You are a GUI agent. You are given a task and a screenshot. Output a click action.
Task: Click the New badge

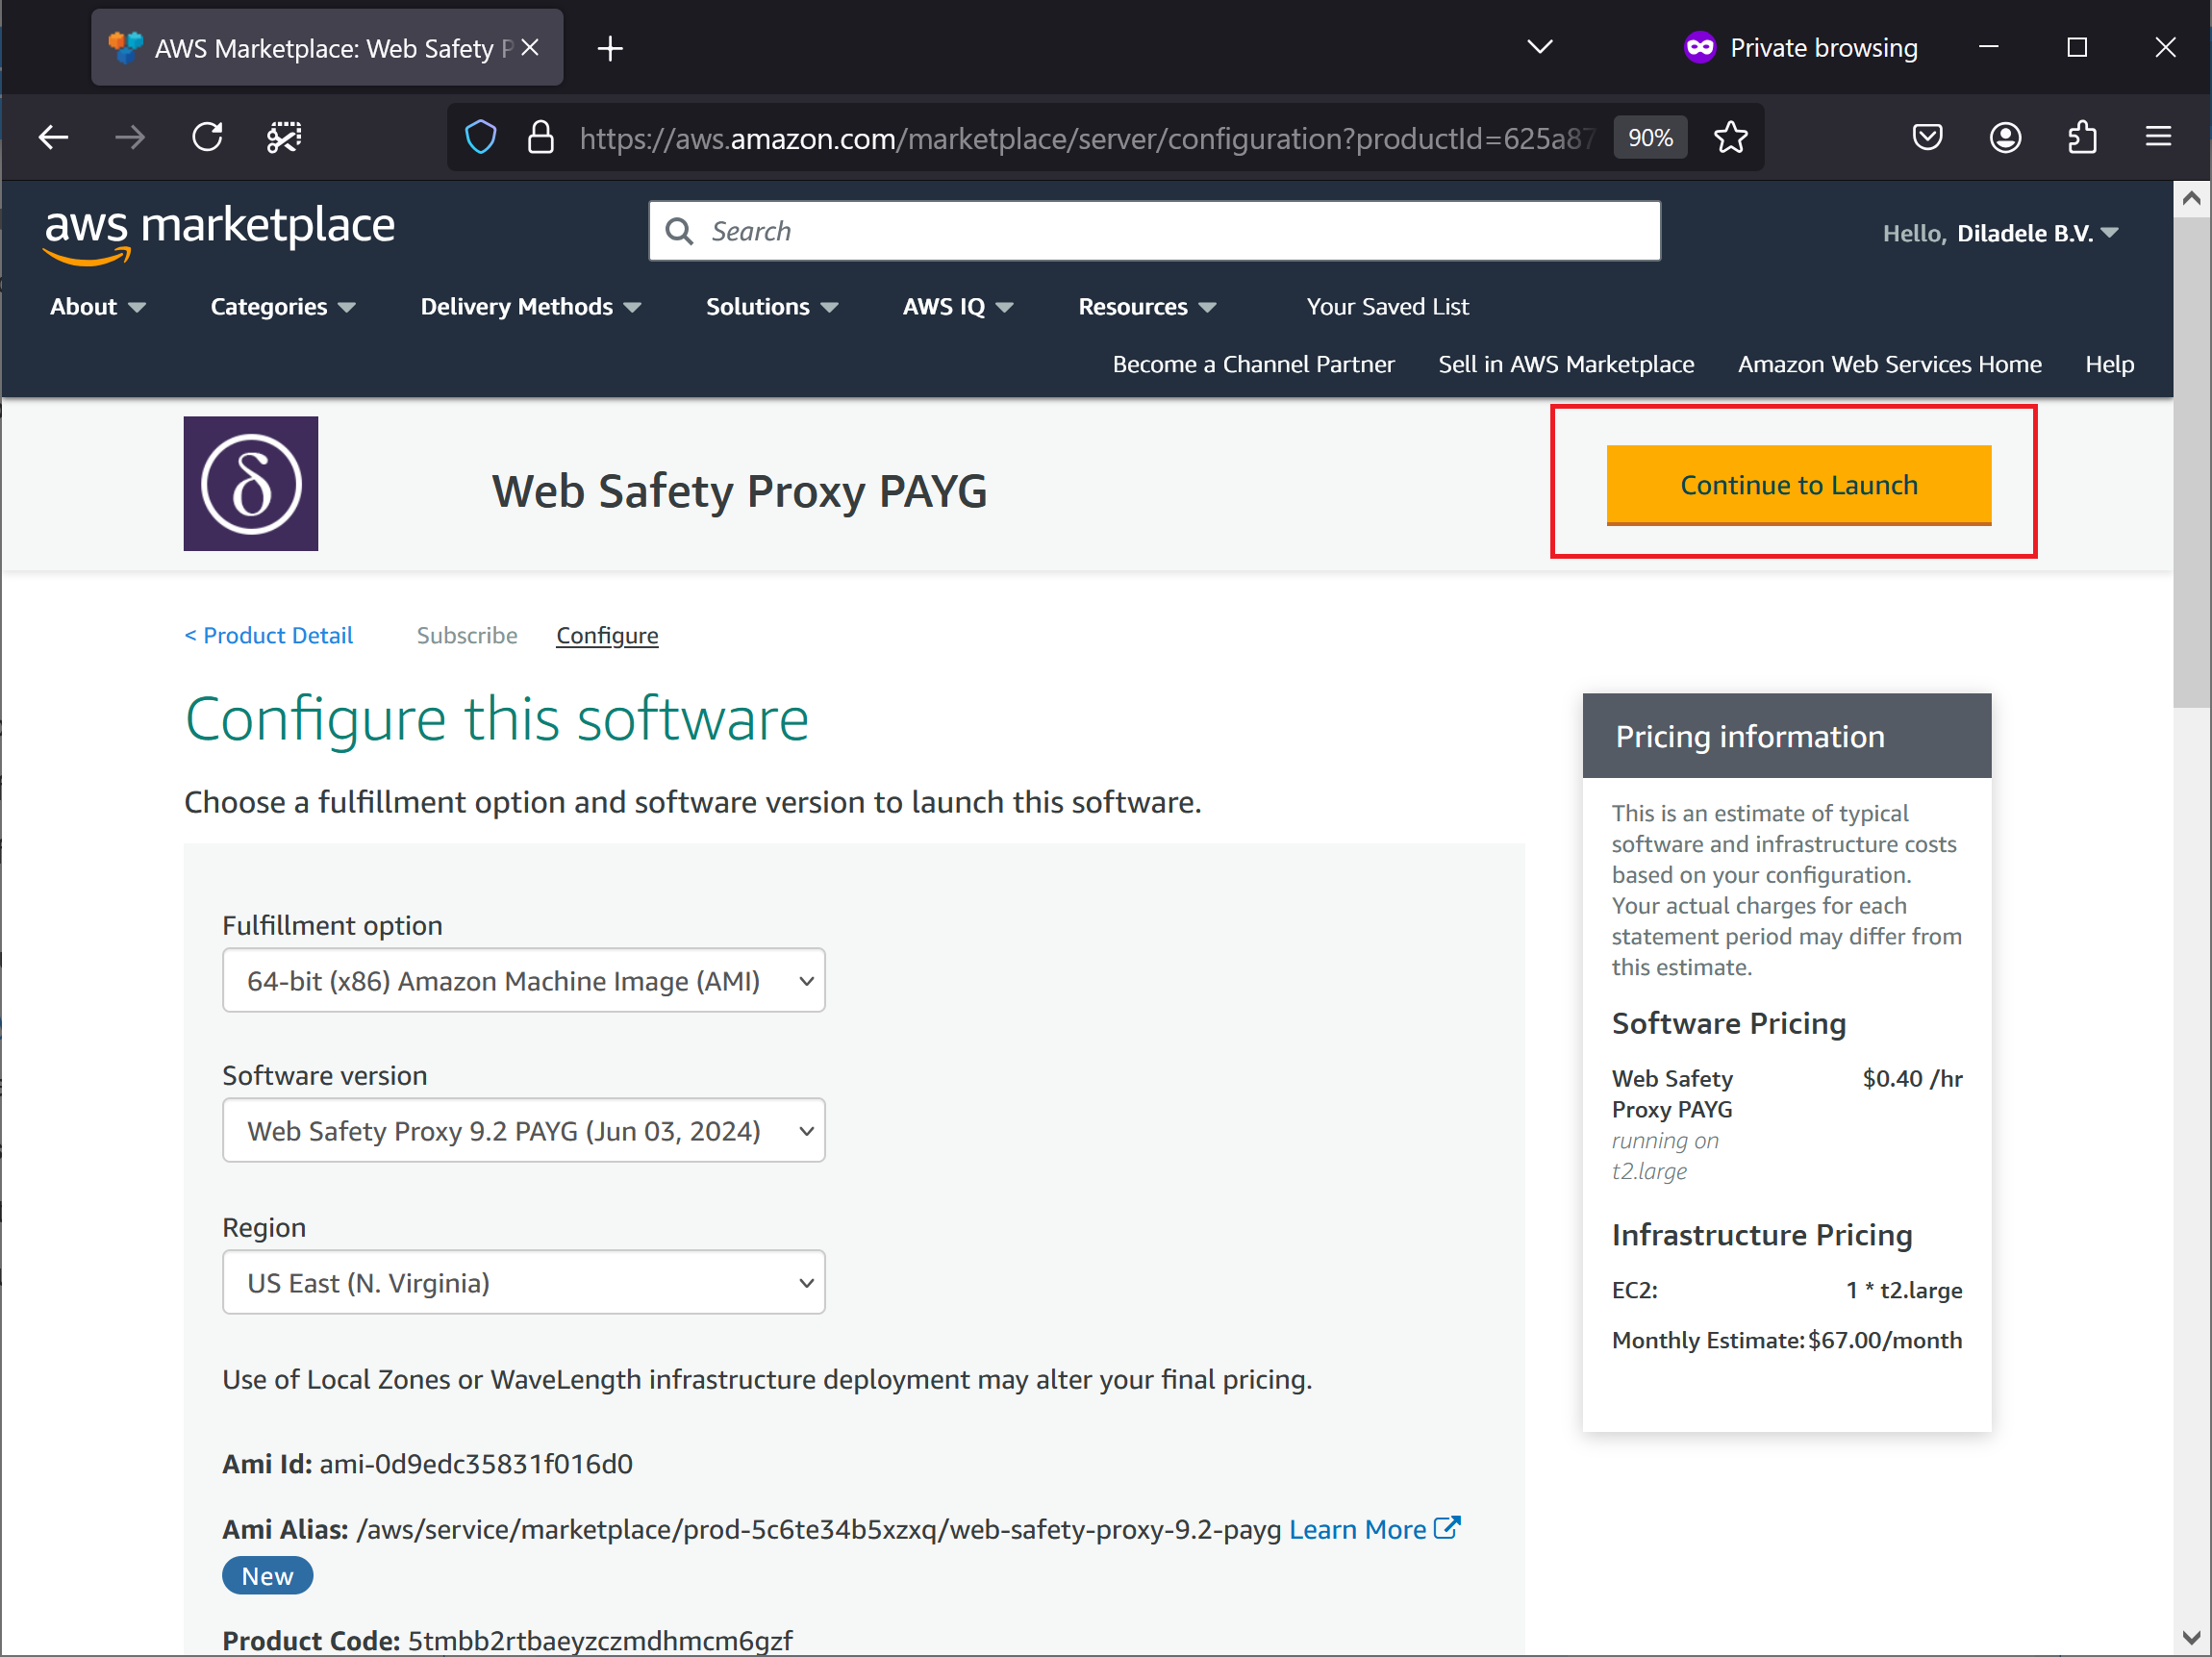tap(267, 1575)
